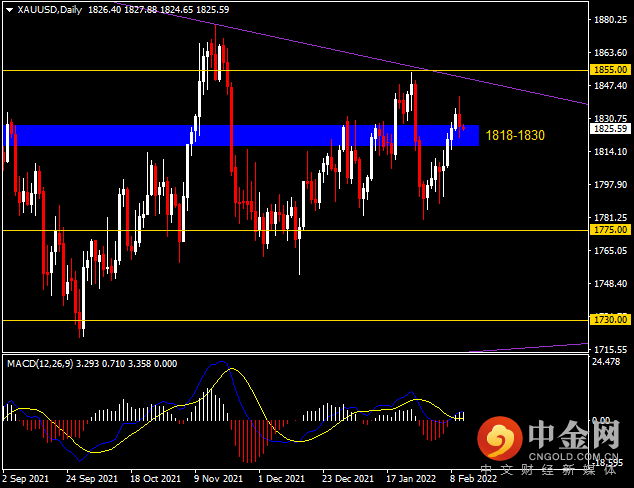Click the 18 Oct 2021 date label
The width and height of the screenshot is (634, 488).
[x=155, y=479]
